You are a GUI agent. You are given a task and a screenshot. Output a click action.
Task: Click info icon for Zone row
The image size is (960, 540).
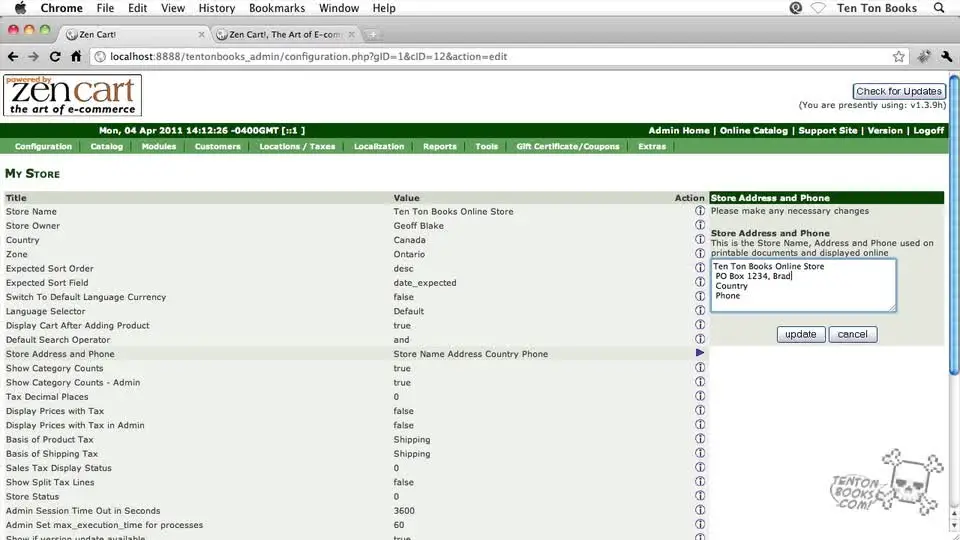(700, 253)
